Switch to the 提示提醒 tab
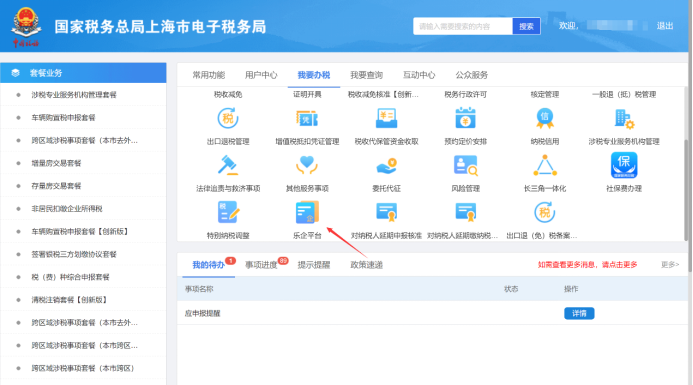The height and width of the screenshot is (385, 693). 314,265
